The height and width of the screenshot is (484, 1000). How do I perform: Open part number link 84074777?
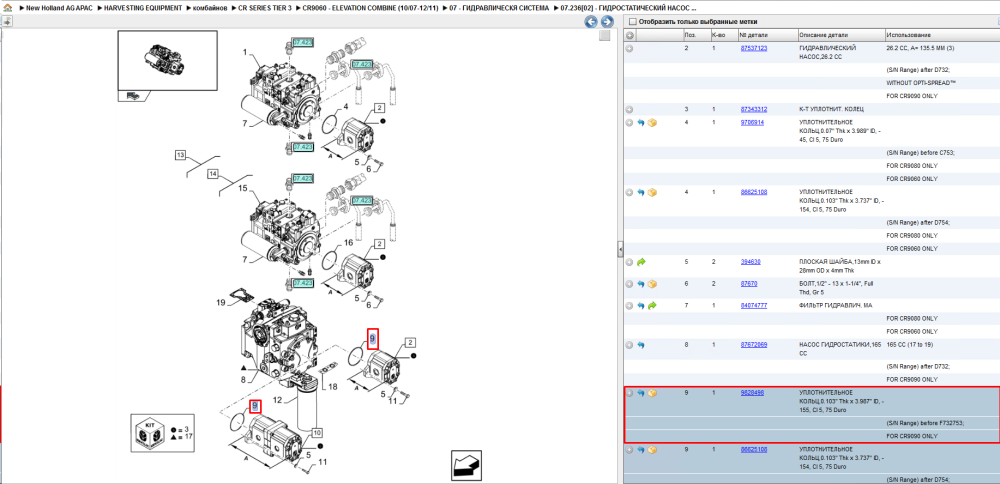pos(753,306)
